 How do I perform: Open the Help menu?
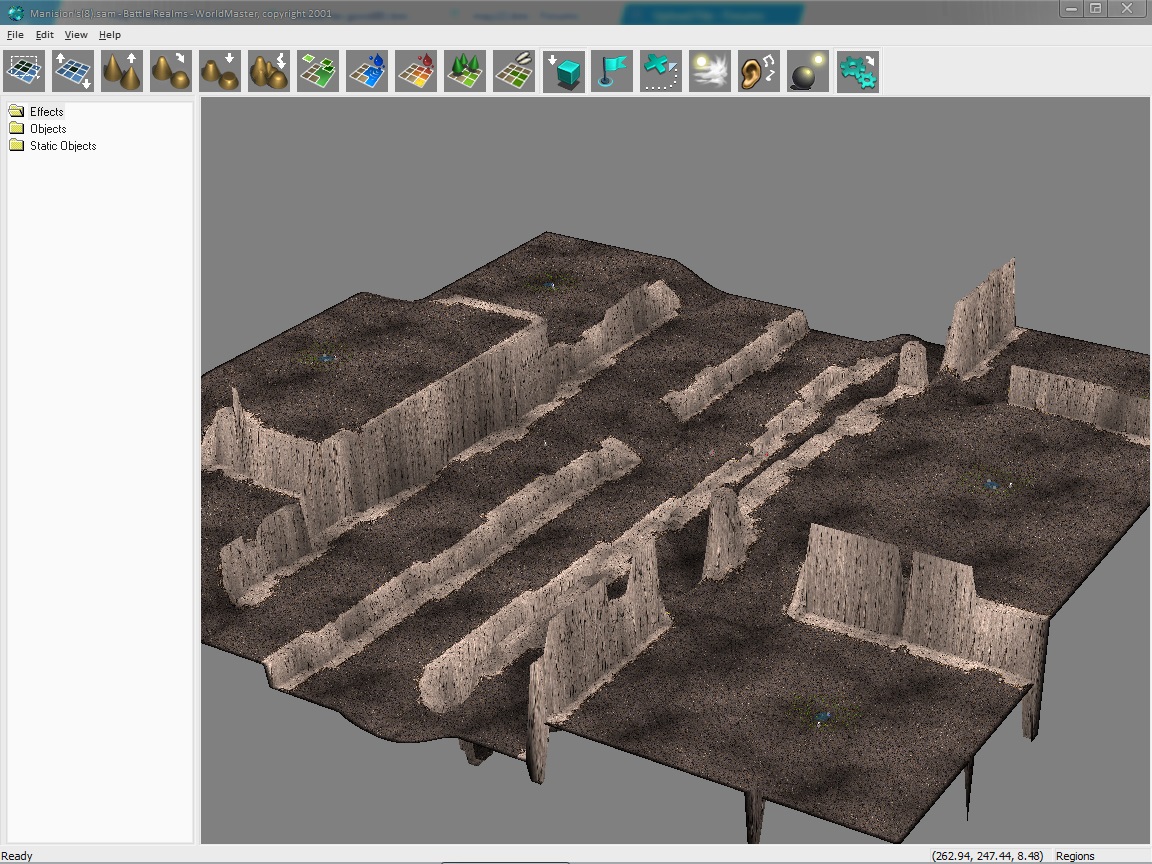110,35
